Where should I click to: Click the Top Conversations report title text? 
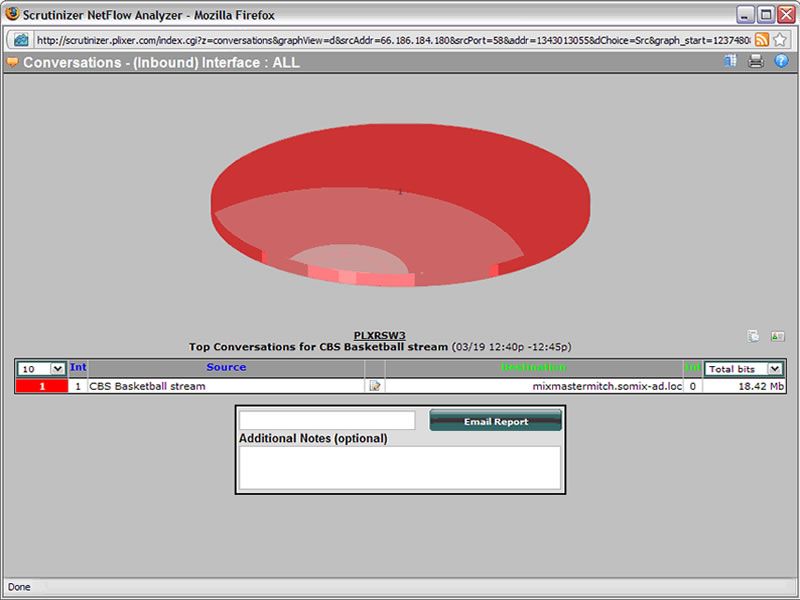click(380, 347)
